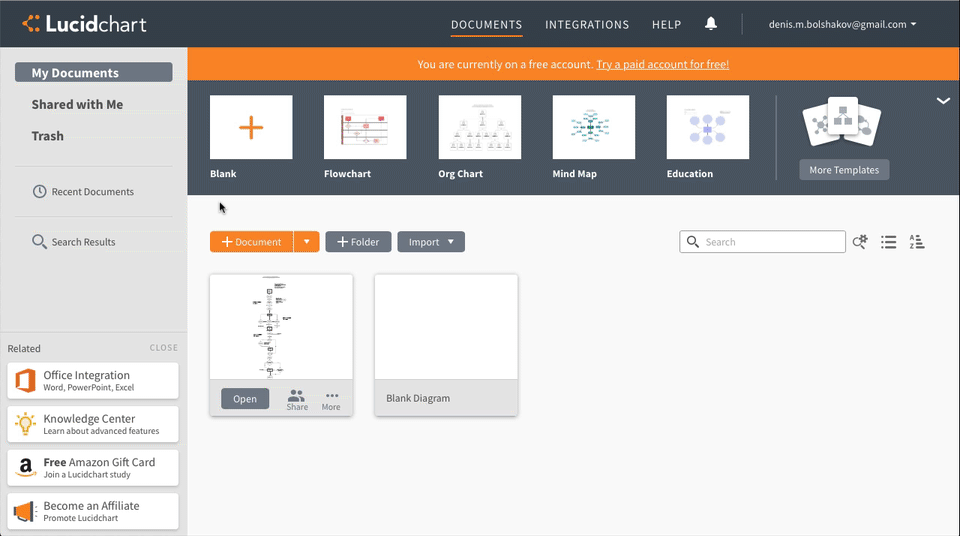Close the Related panel
Image resolution: width=960 pixels, height=536 pixels.
[x=163, y=347]
